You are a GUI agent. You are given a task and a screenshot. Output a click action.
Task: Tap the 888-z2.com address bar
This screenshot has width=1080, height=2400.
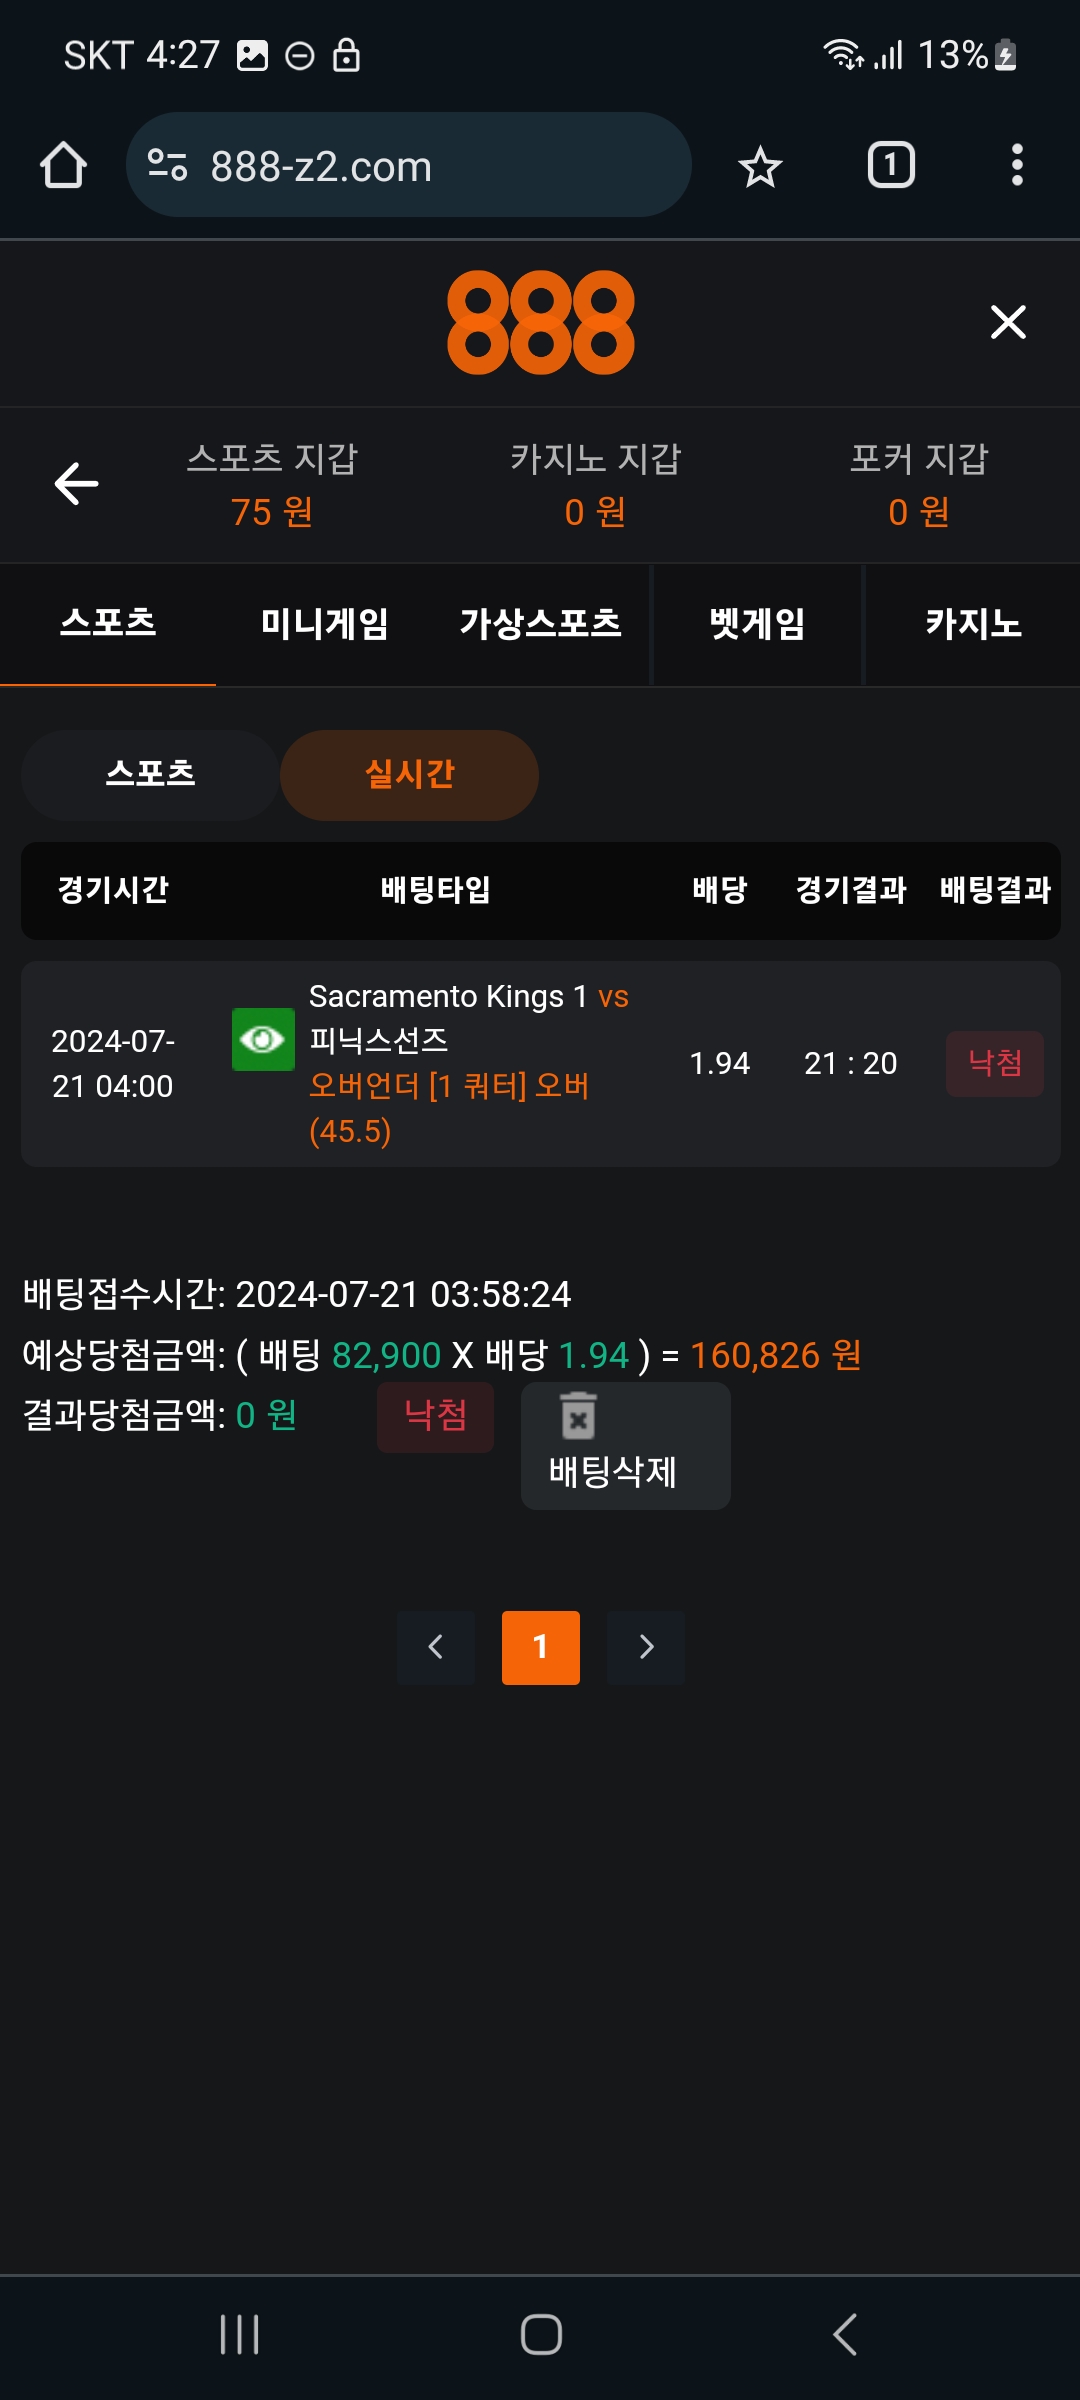tap(420, 165)
